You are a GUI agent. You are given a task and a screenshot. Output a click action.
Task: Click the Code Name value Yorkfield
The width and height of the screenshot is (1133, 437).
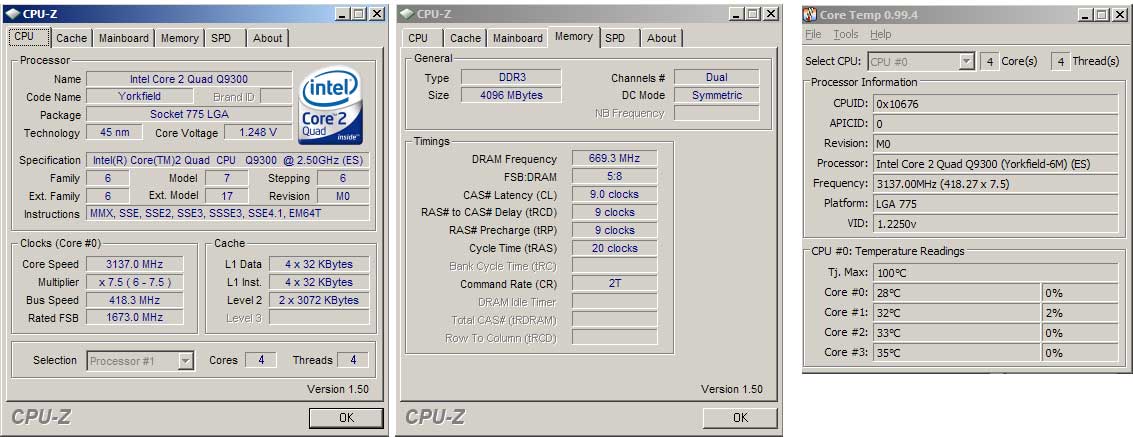point(139,96)
